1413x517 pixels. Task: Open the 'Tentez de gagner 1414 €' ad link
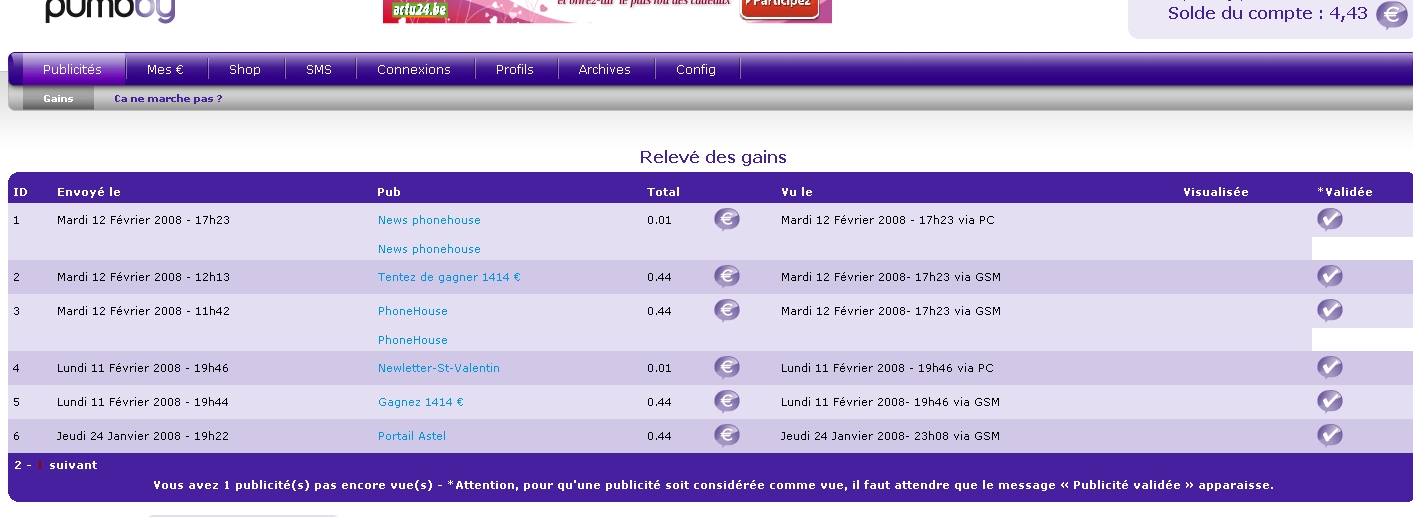point(449,277)
